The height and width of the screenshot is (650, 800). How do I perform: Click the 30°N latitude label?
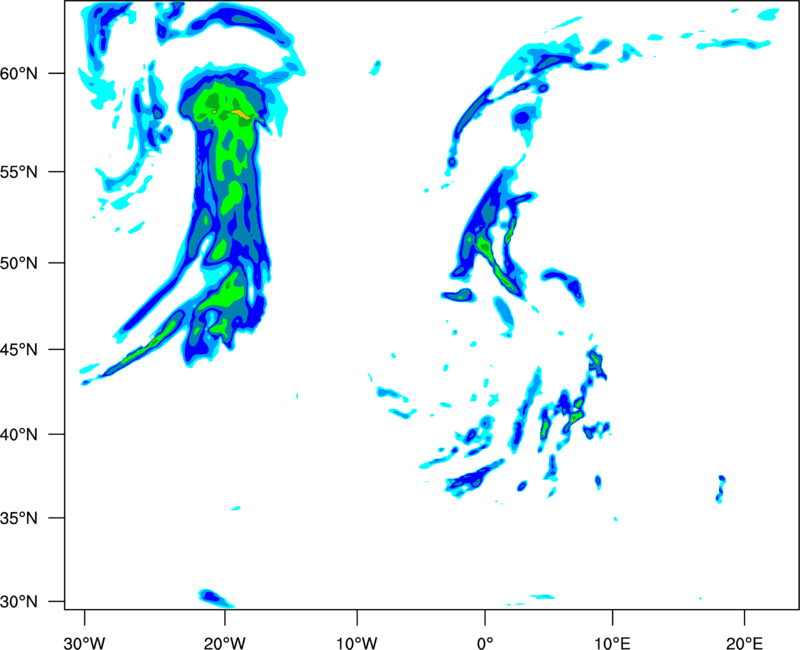(19, 602)
